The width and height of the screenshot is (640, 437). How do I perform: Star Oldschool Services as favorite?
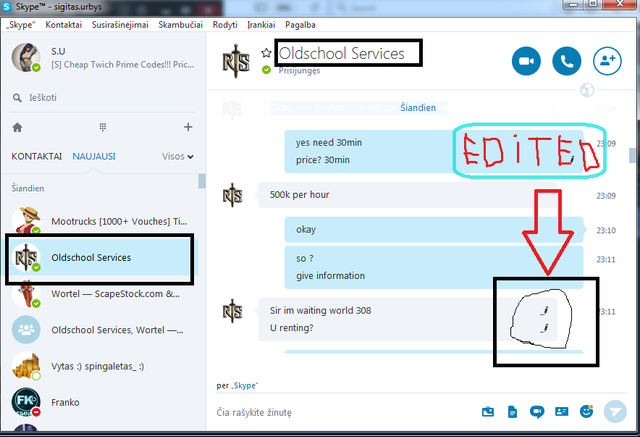click(266, 53)
